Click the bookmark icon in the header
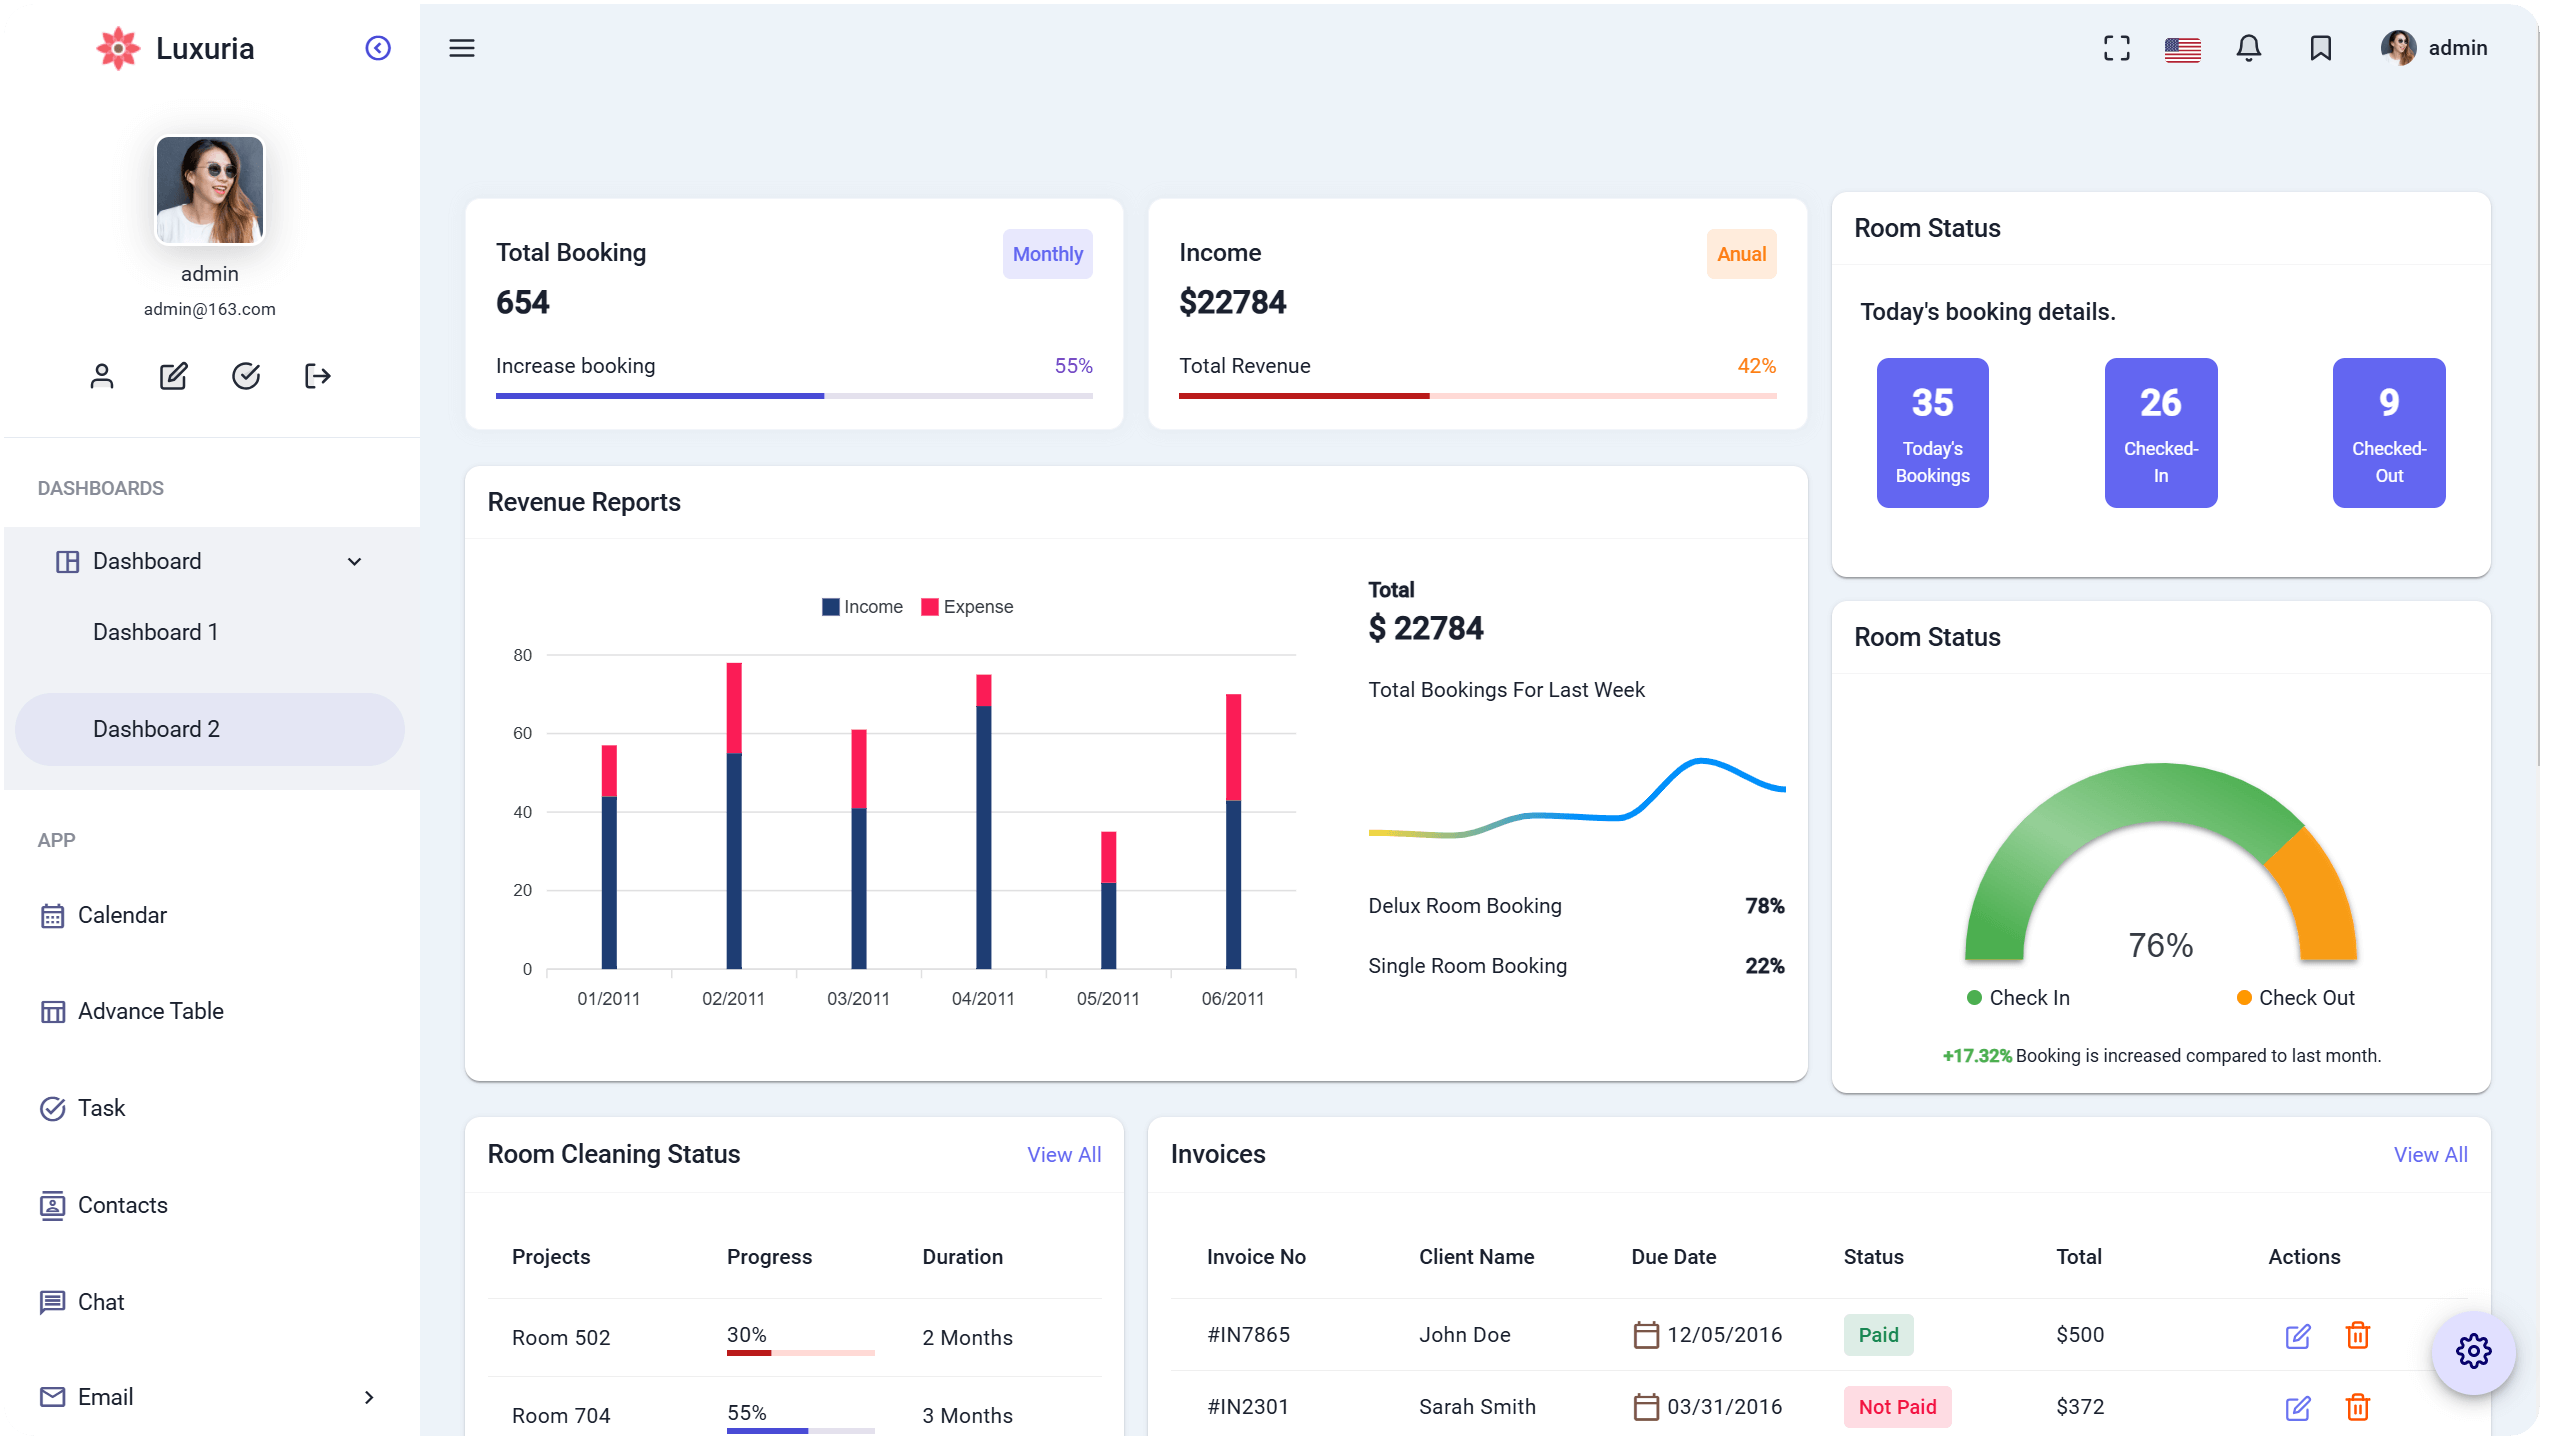Screen dimensions: 2560x1440 2320,48
